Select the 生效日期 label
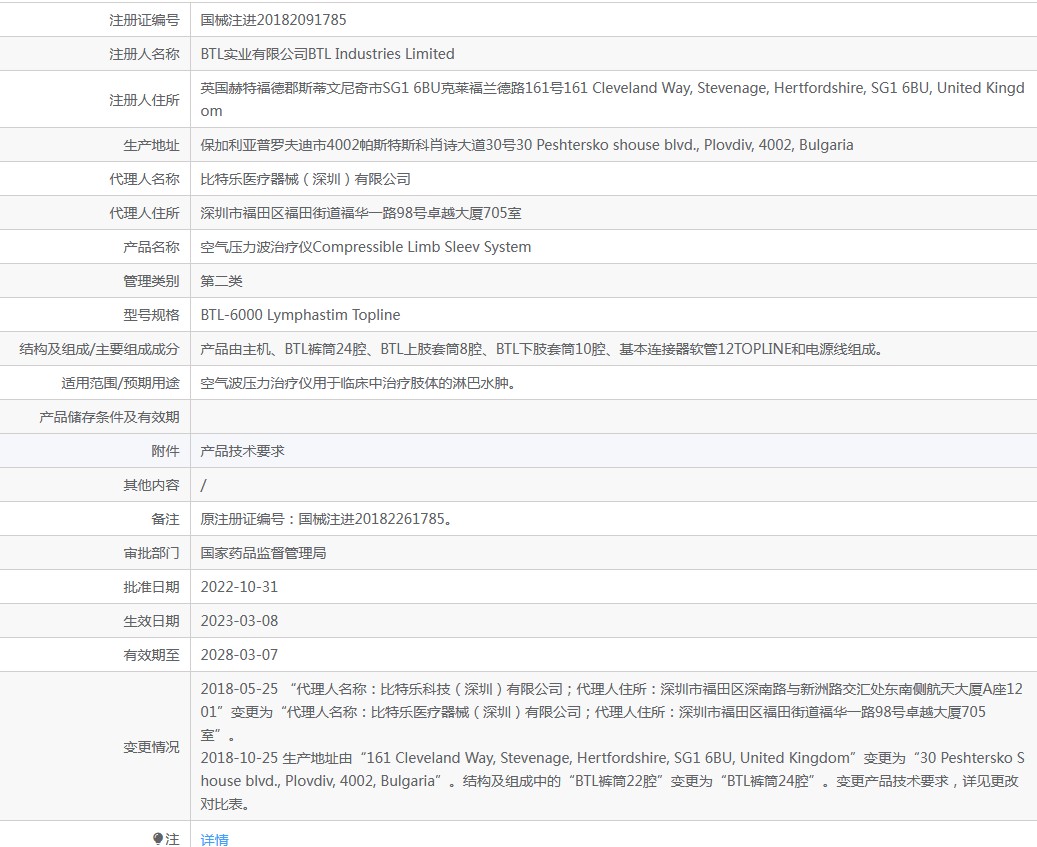 point(151,622)
